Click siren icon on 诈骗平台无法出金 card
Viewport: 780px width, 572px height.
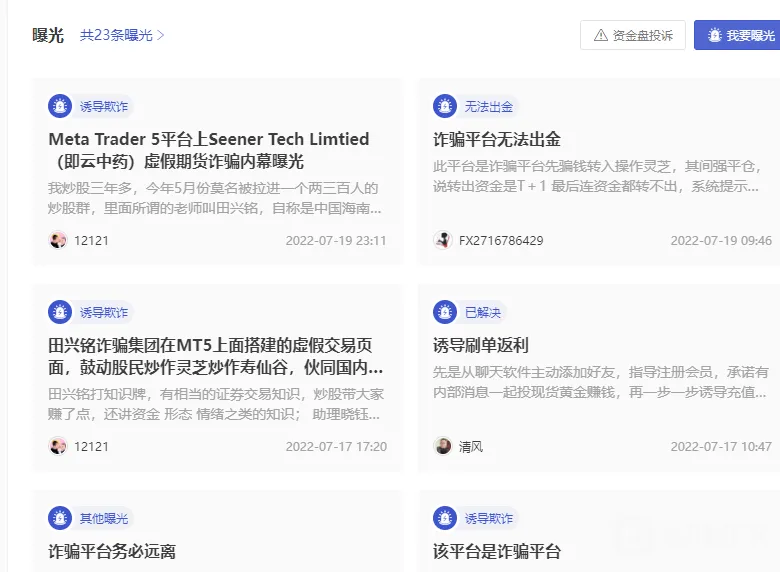[x=445, y=106]
